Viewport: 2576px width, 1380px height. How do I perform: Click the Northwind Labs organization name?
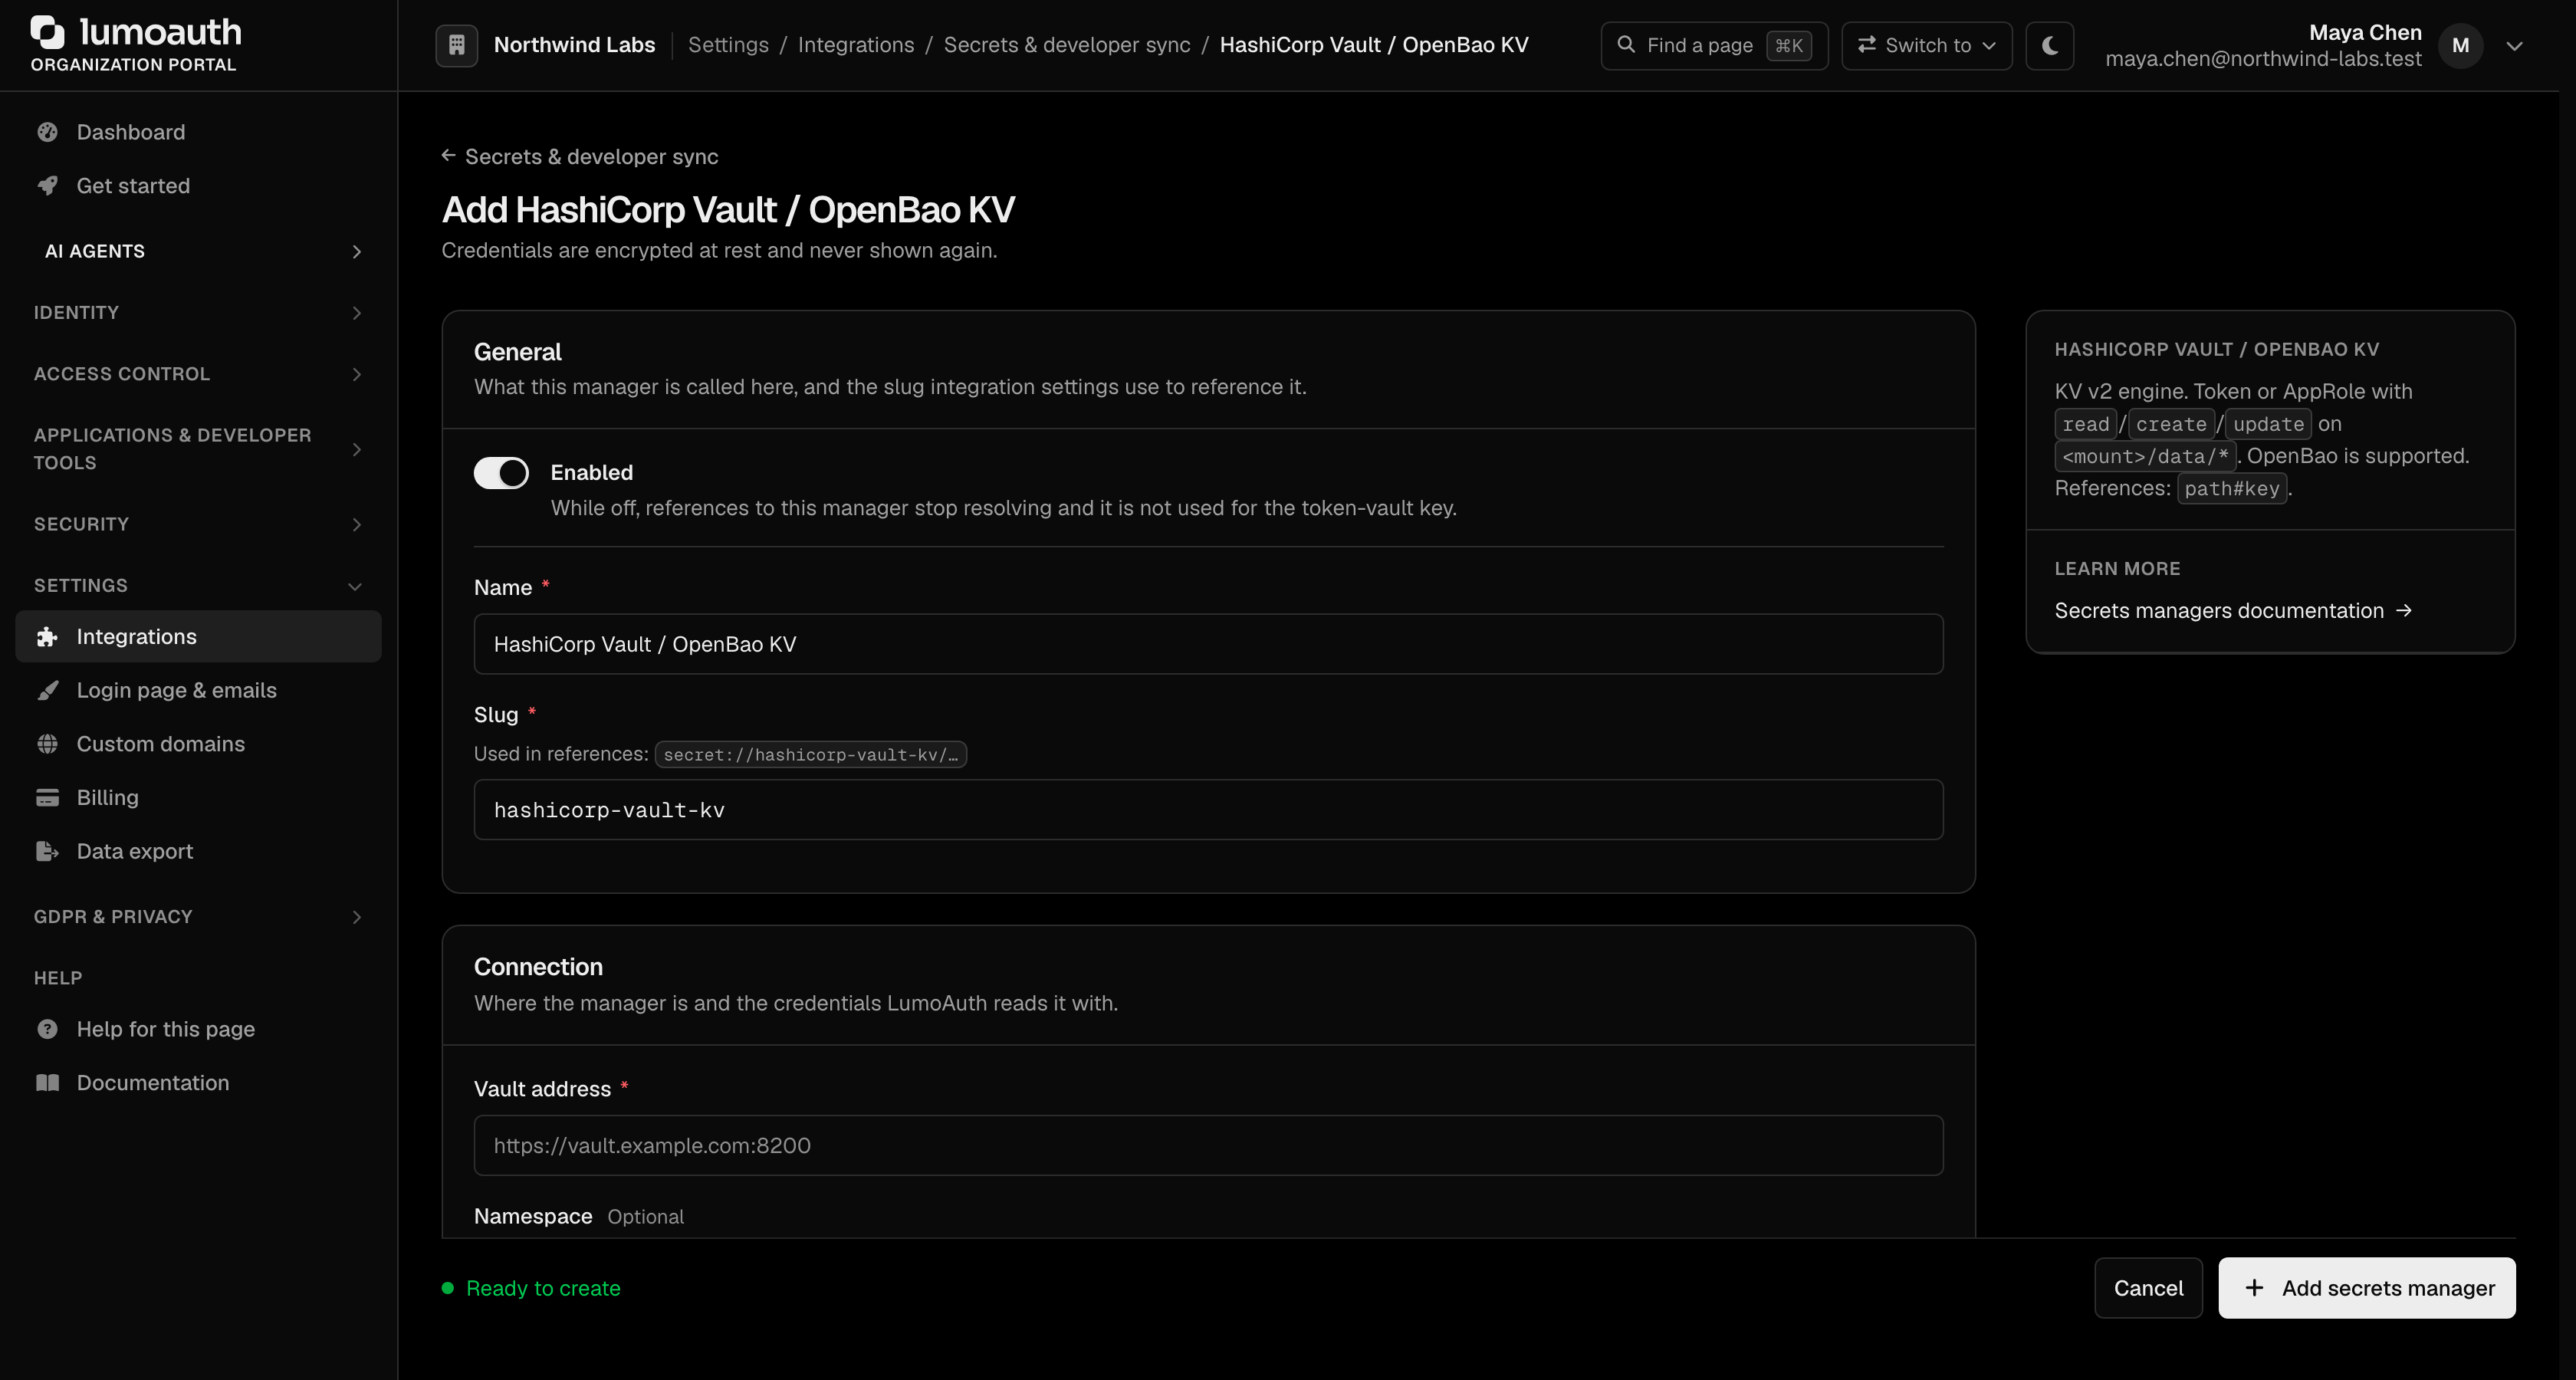click(x=574, y=45)
